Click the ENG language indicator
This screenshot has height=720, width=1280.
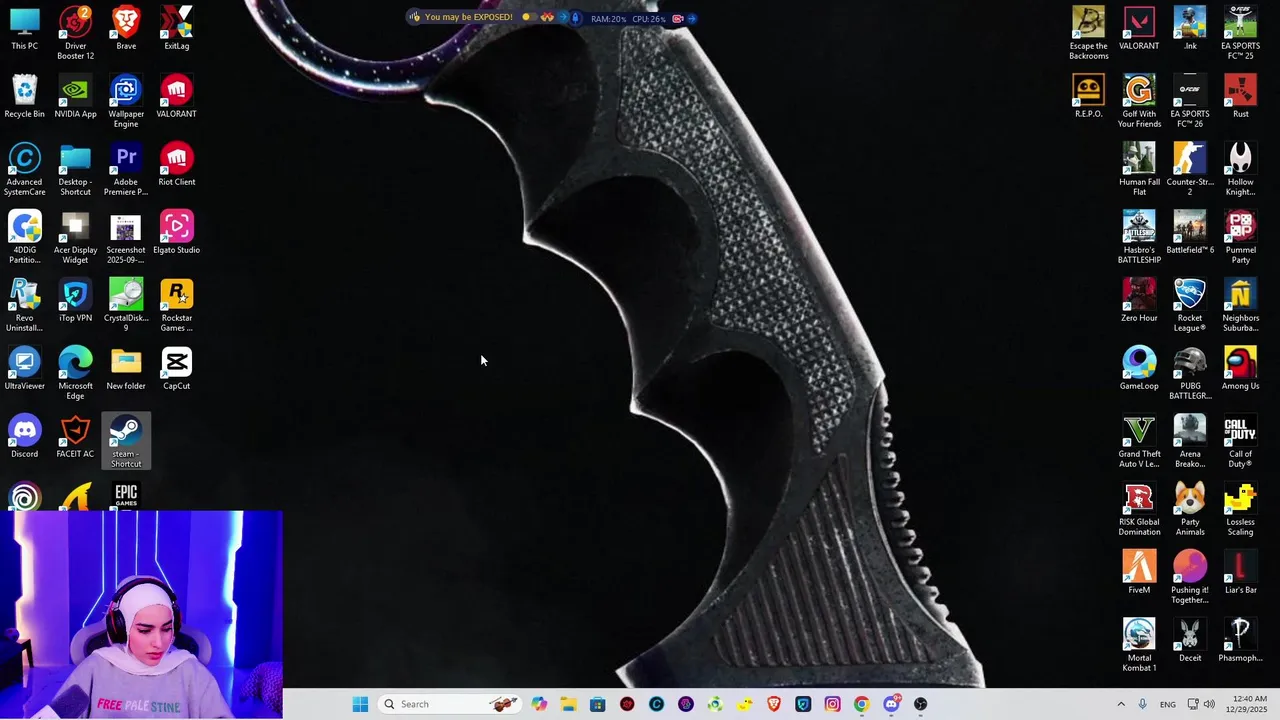(1168, 705)
